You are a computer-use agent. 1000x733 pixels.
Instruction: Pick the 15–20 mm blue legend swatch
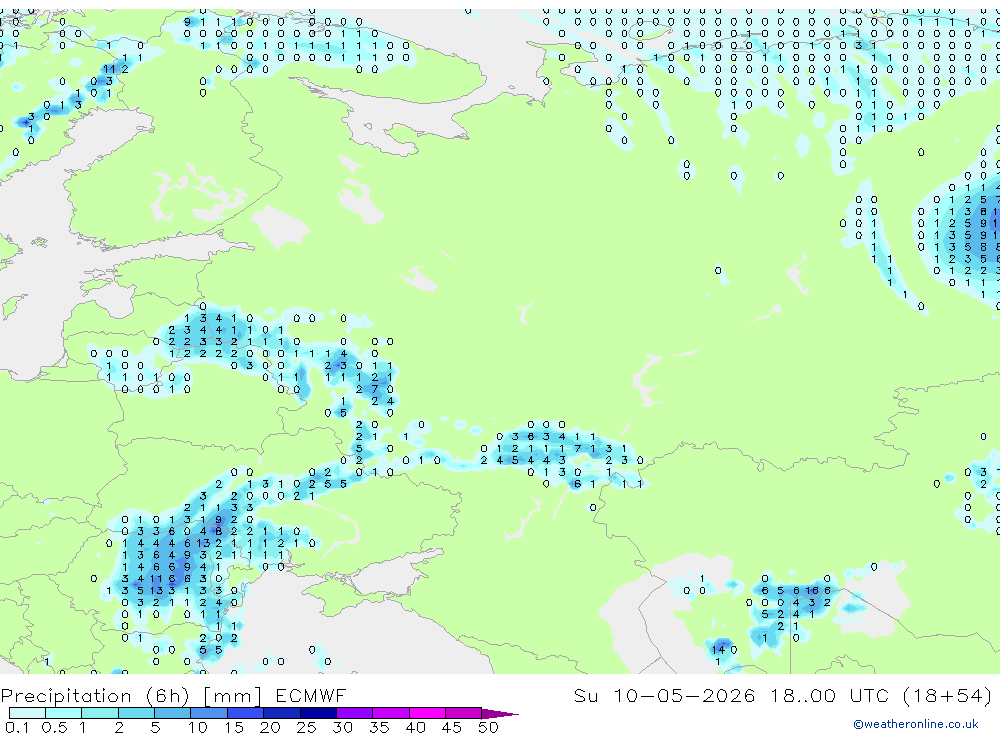[246, 713]
